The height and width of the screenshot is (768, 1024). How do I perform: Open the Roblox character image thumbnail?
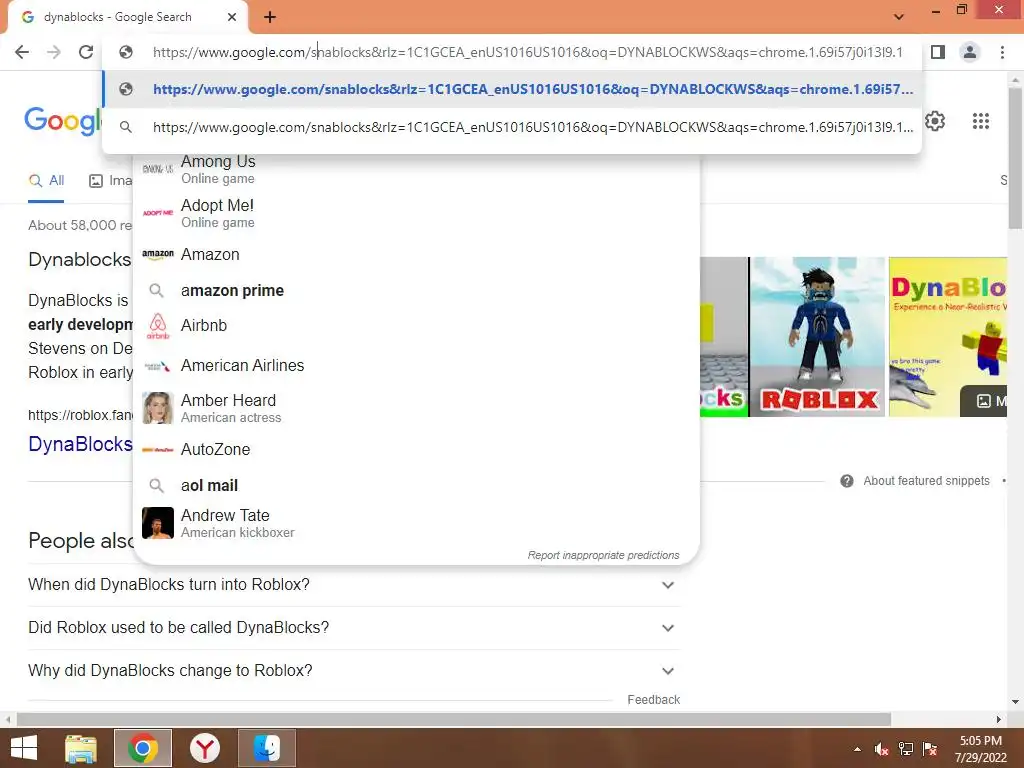pyautogui.click(x=817, y=337)
